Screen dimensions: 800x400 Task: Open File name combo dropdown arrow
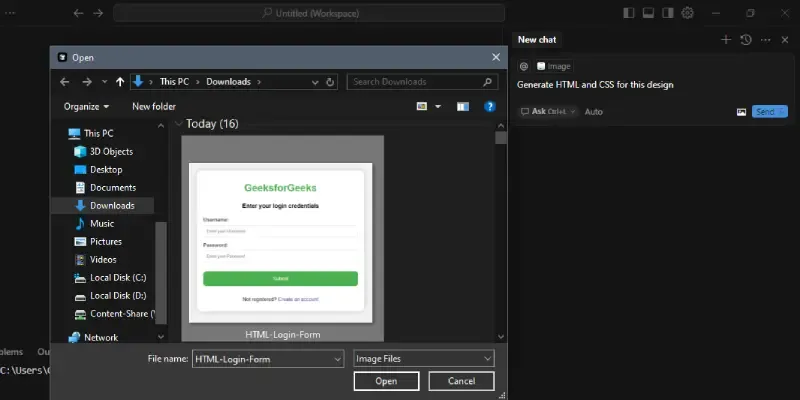(338, 359)
